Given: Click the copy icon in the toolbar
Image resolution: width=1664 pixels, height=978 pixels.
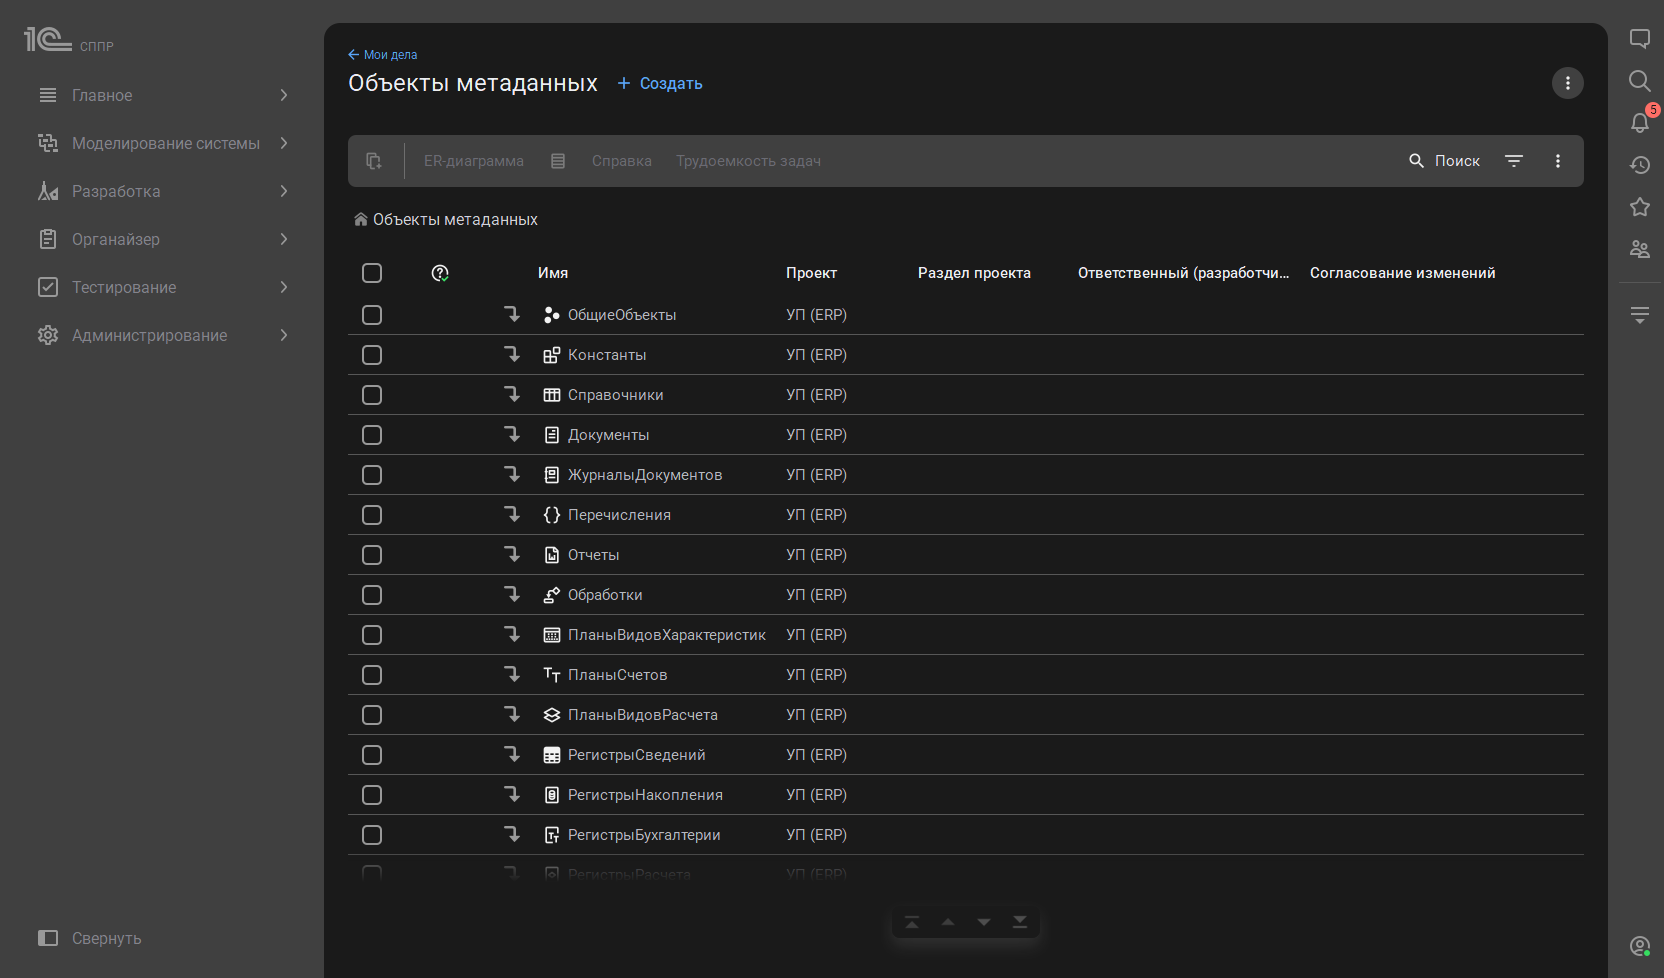Looking at the screenshot, I should coord(374,161).
